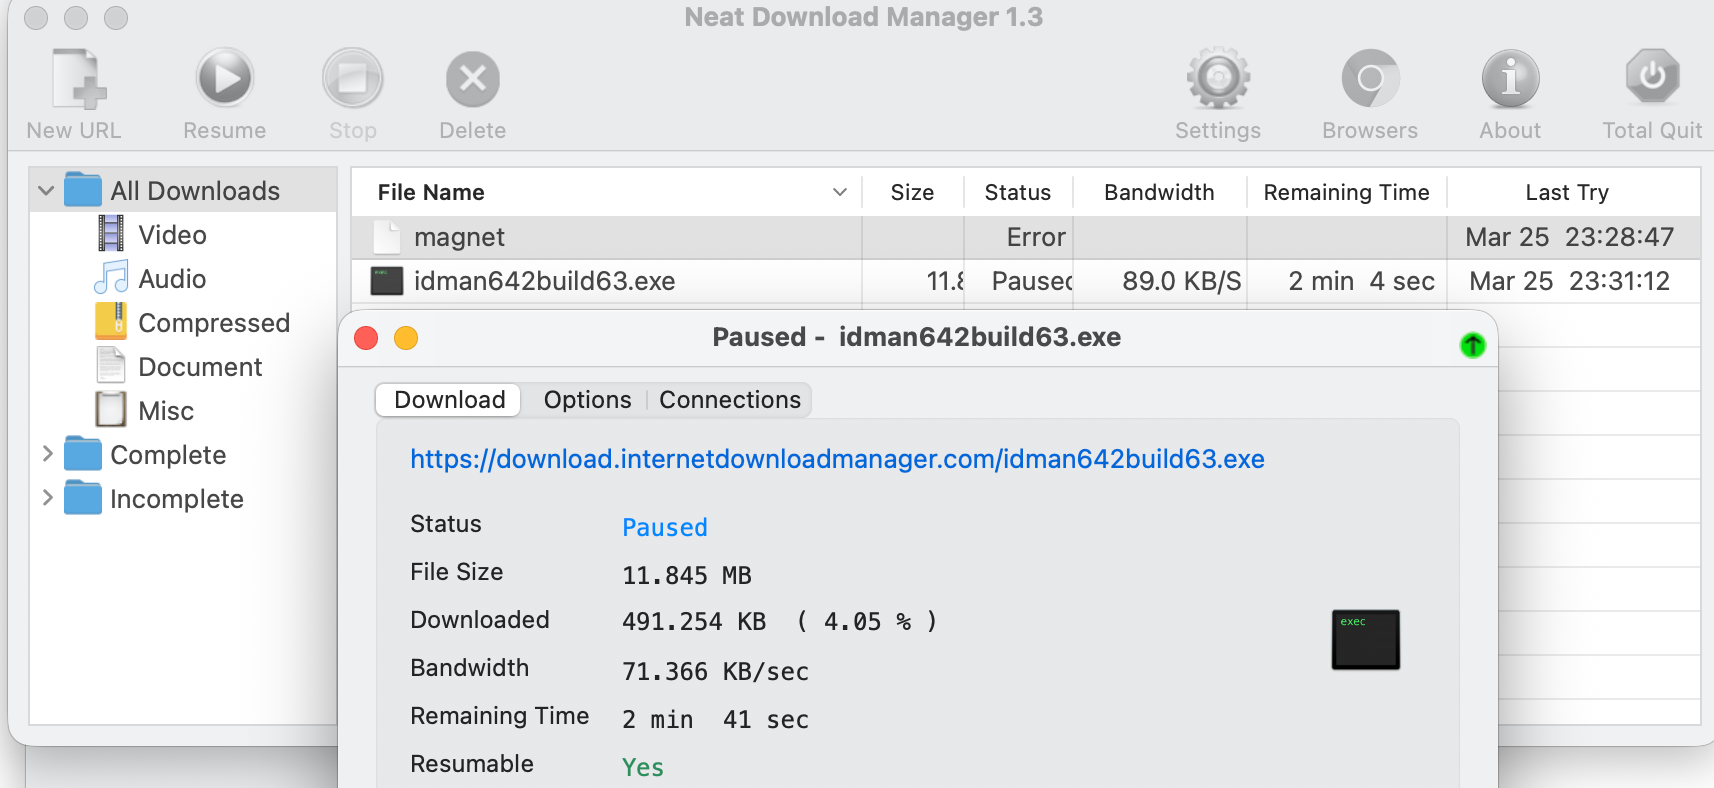Screen dimensions: 1714x788
Task: Click the Size column header
Action: tap(912, 192)
